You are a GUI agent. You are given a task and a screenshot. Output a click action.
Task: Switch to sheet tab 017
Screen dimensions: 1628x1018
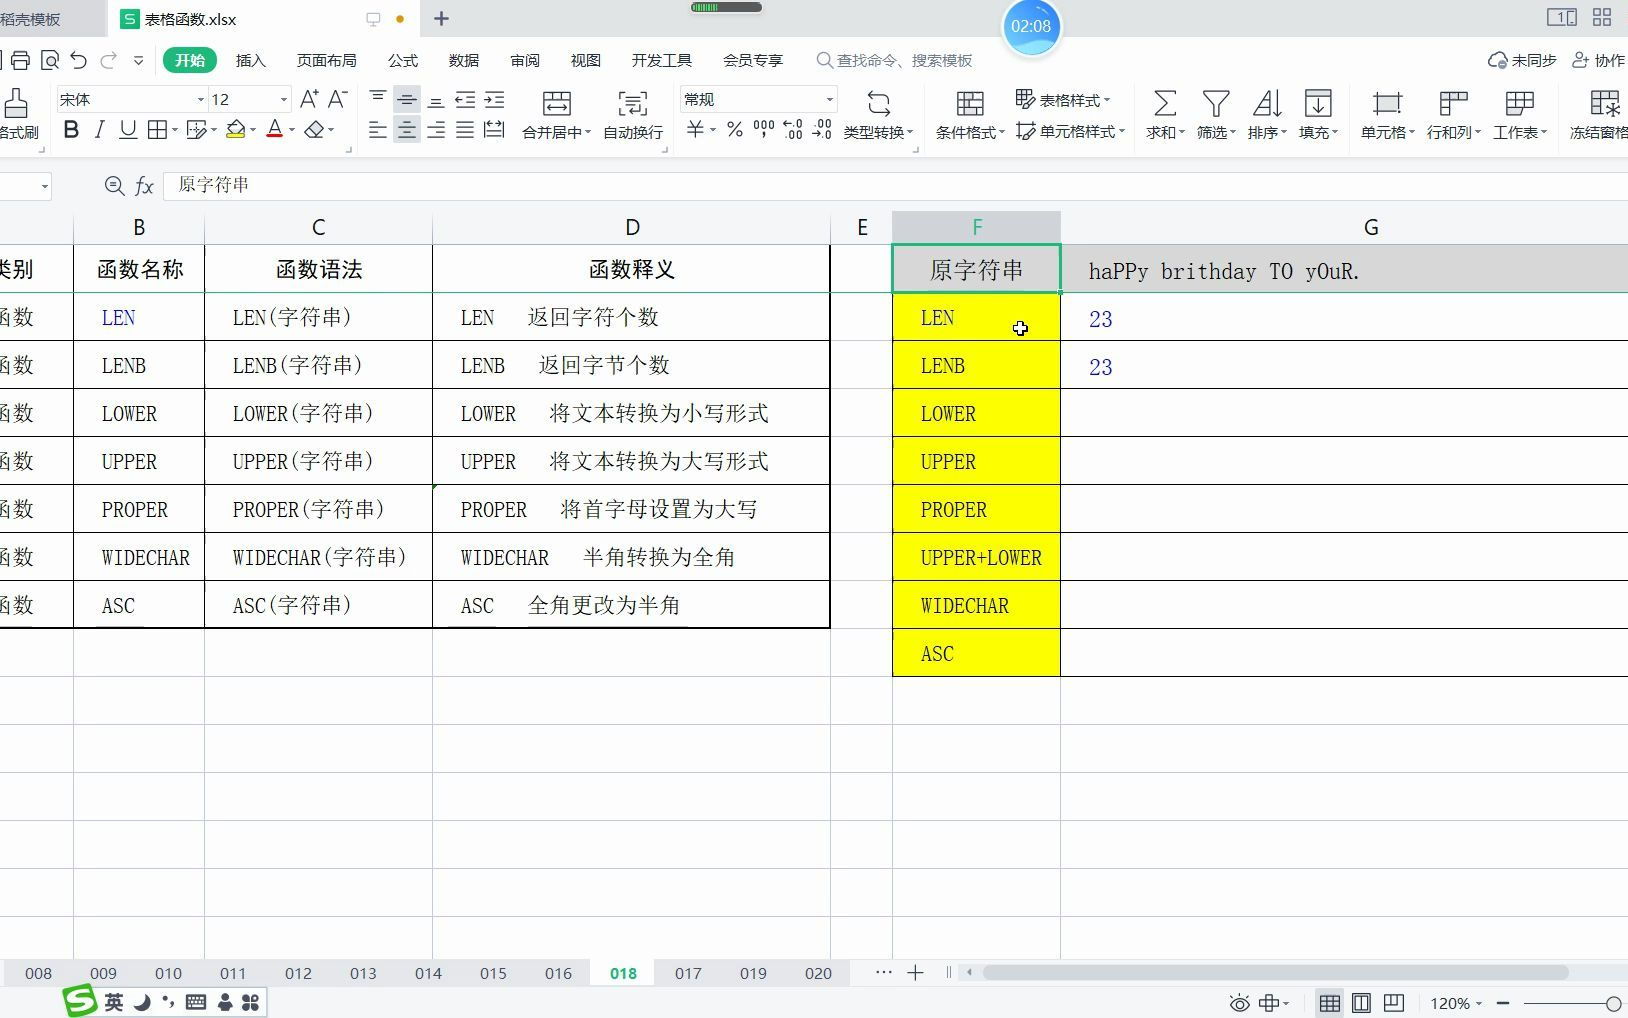pyautogui.click(x=688, y=973)
